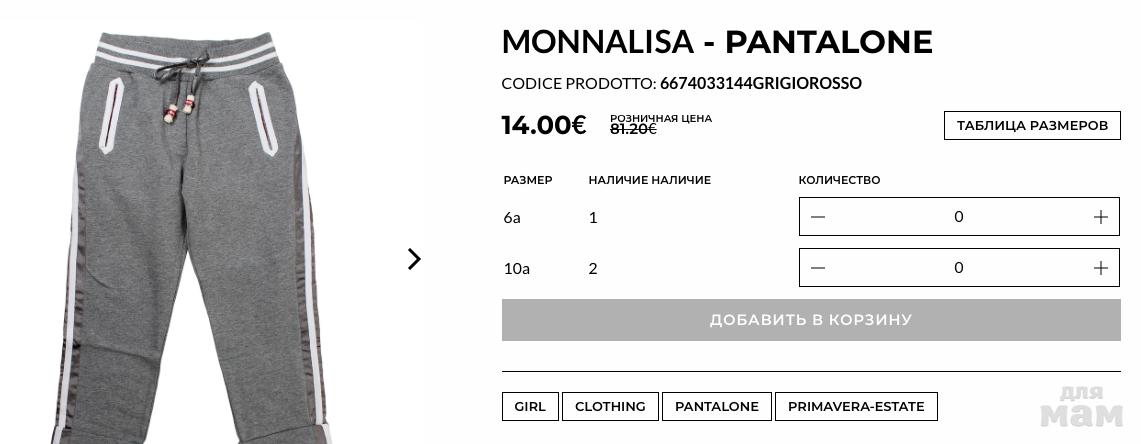Screen dimensions: 1141x444
Task: Click the size 6a row label
Action: click(x=512, y=217)
